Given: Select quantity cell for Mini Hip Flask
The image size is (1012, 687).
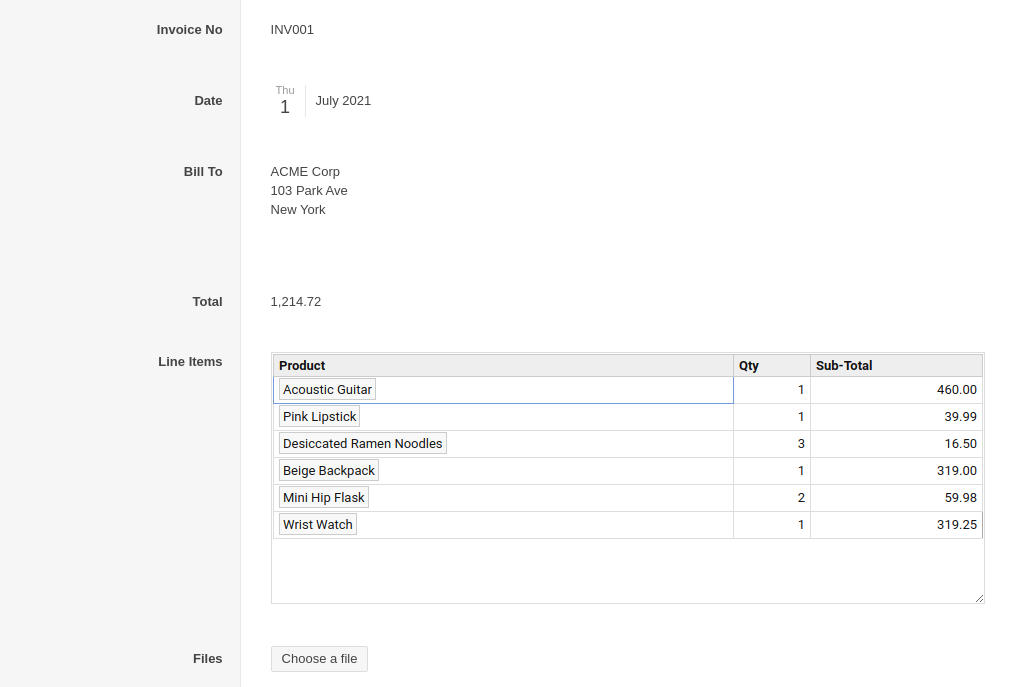Looking at the screenshot, I should [x=771, y=498].
